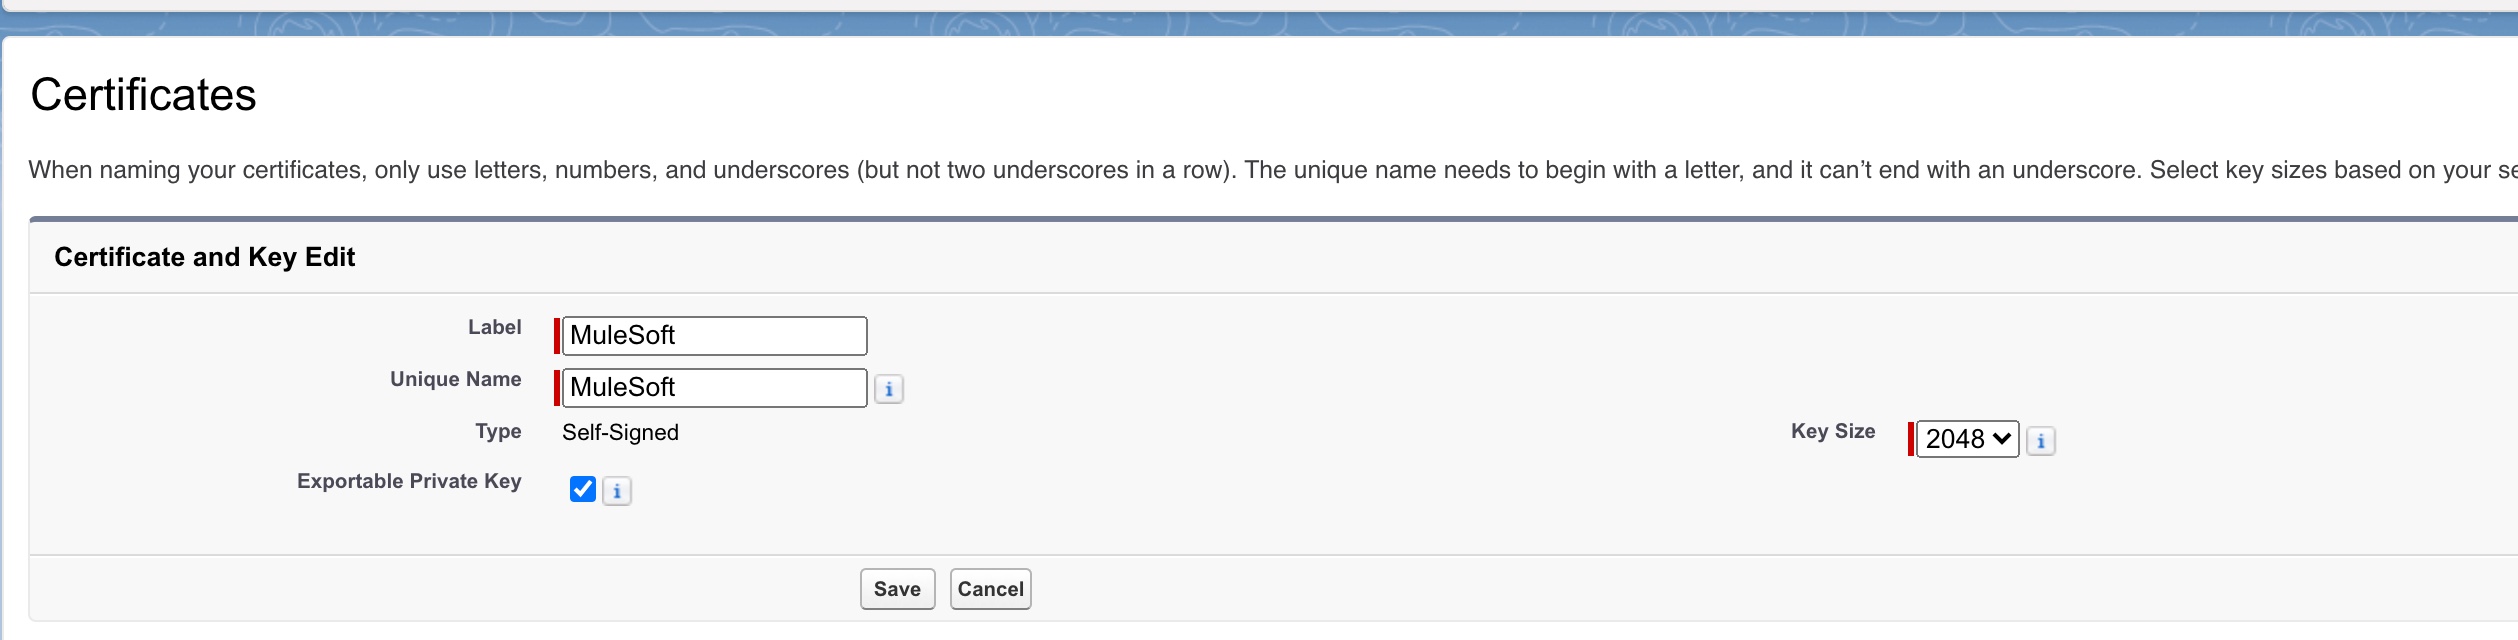Click the certificate naming instructions paragraph
The image size is (2518, 640).
pyautogui.click(x=1272, y=170)
